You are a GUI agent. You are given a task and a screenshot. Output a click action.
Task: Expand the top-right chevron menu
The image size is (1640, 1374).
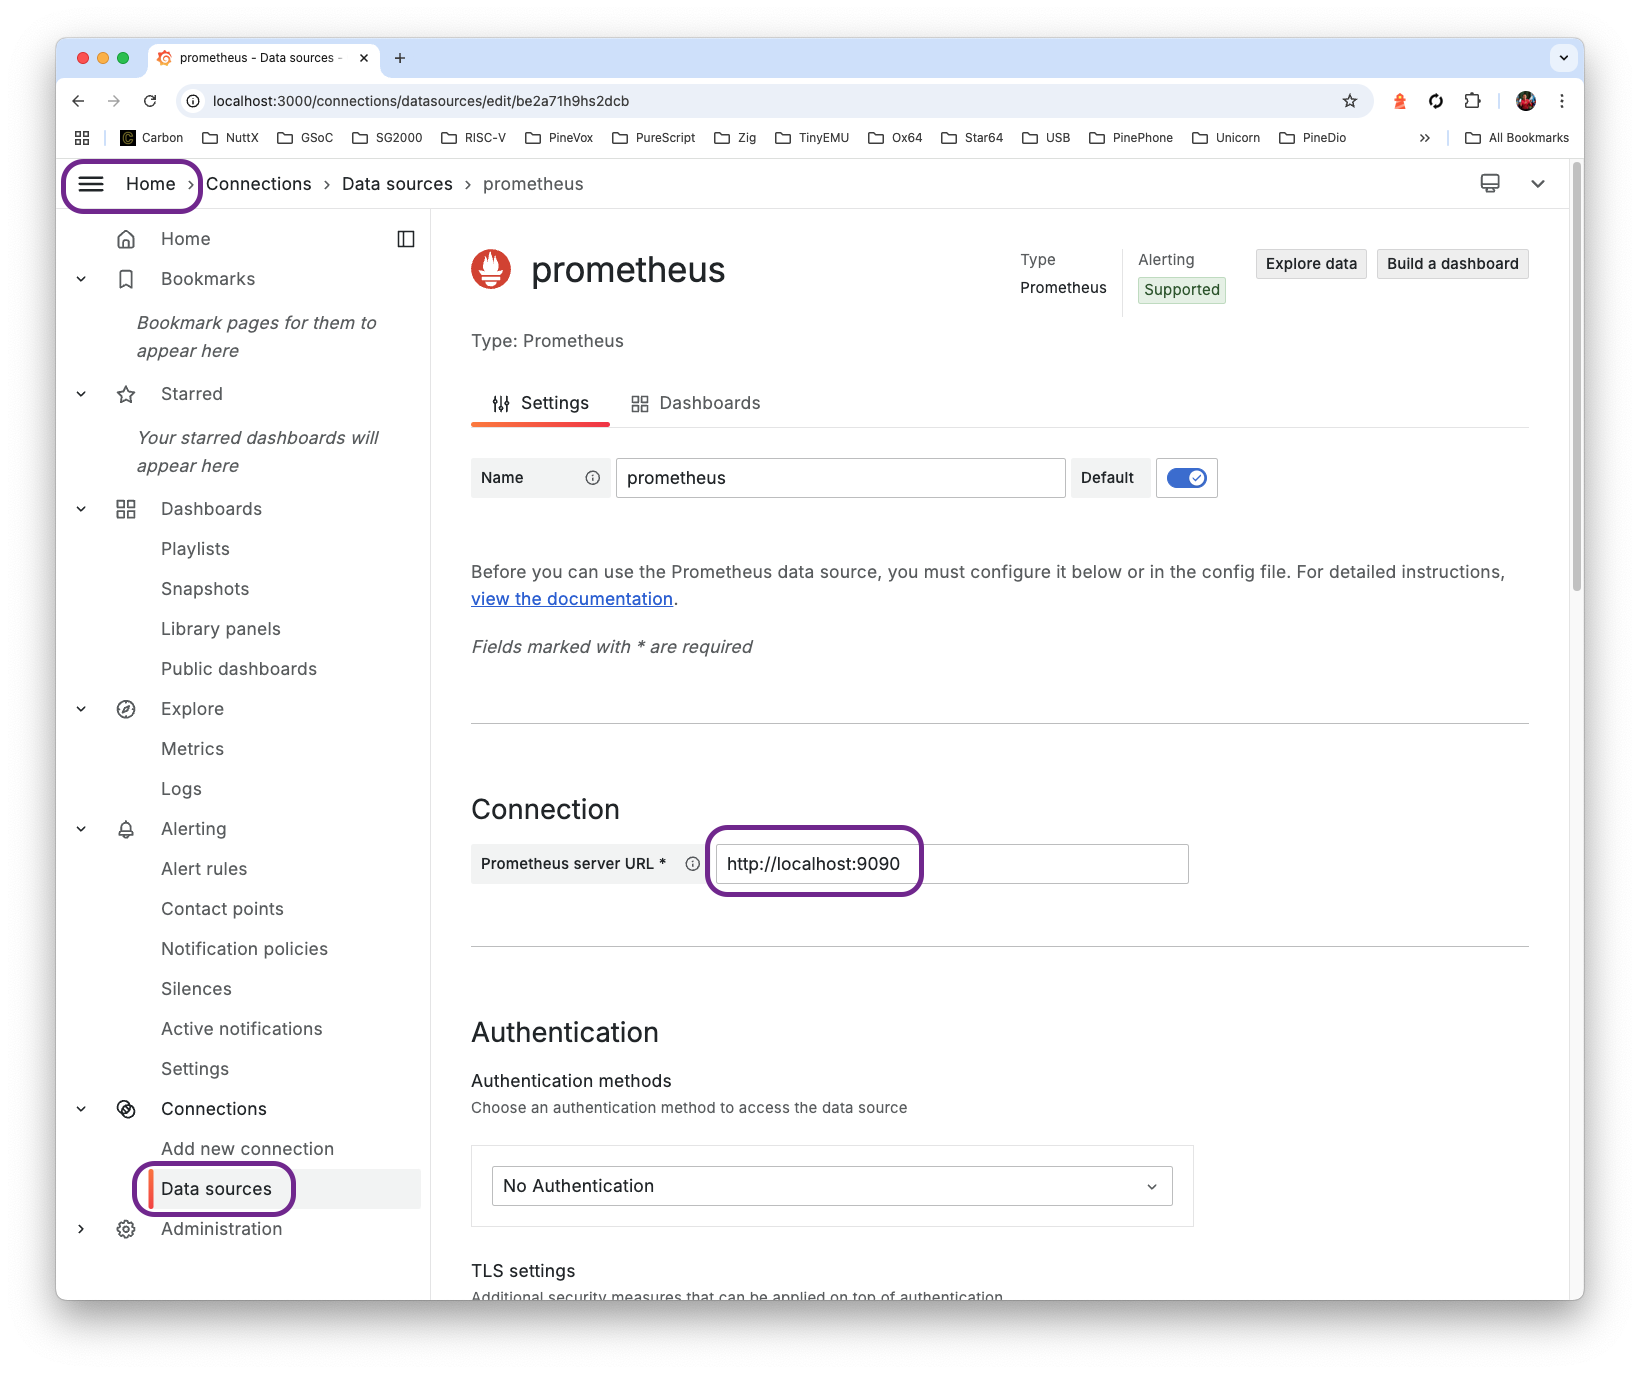pos(1538,184)
